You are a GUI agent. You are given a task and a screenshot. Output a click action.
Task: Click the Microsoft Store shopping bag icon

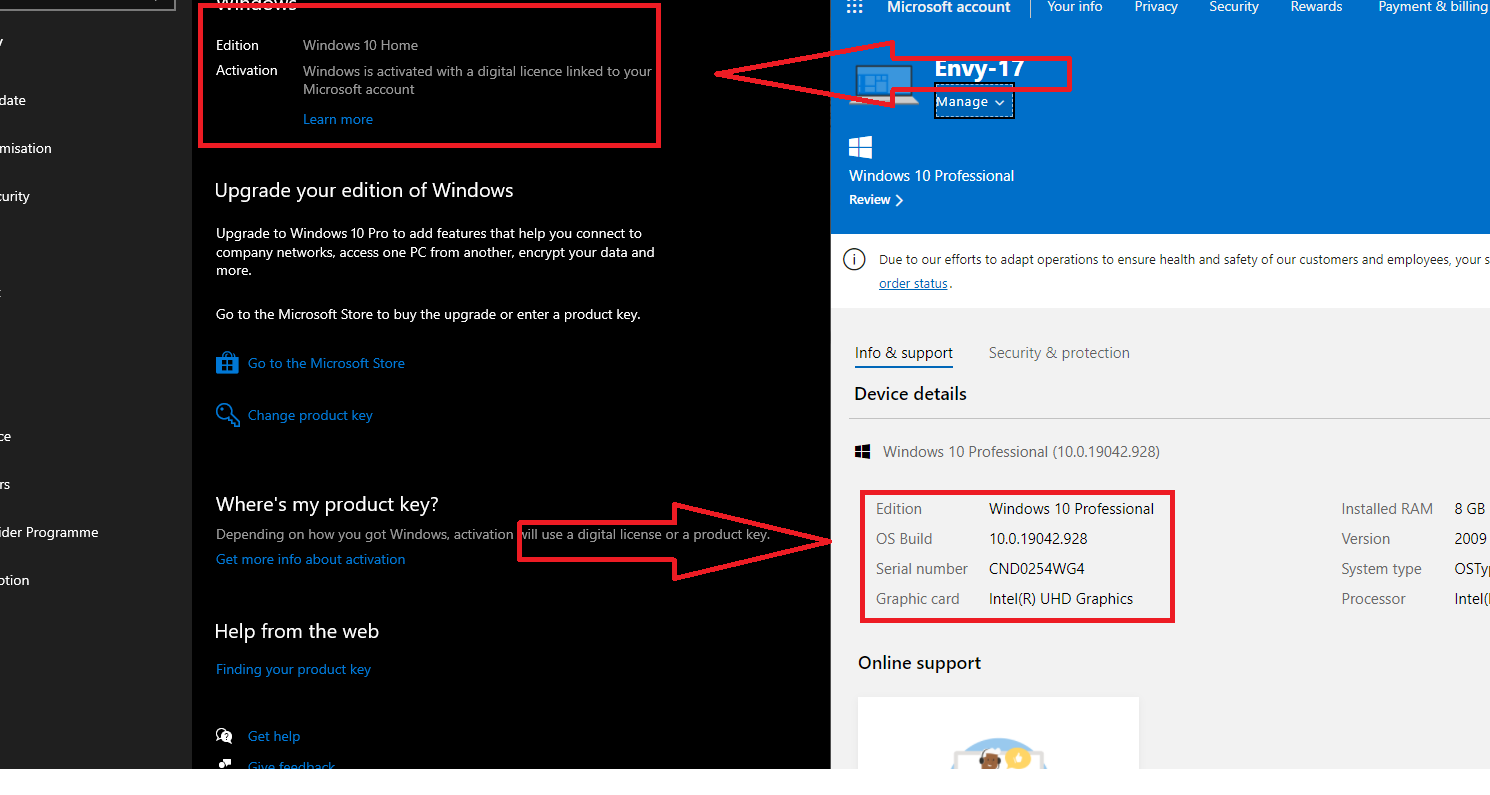coord(227,362)
